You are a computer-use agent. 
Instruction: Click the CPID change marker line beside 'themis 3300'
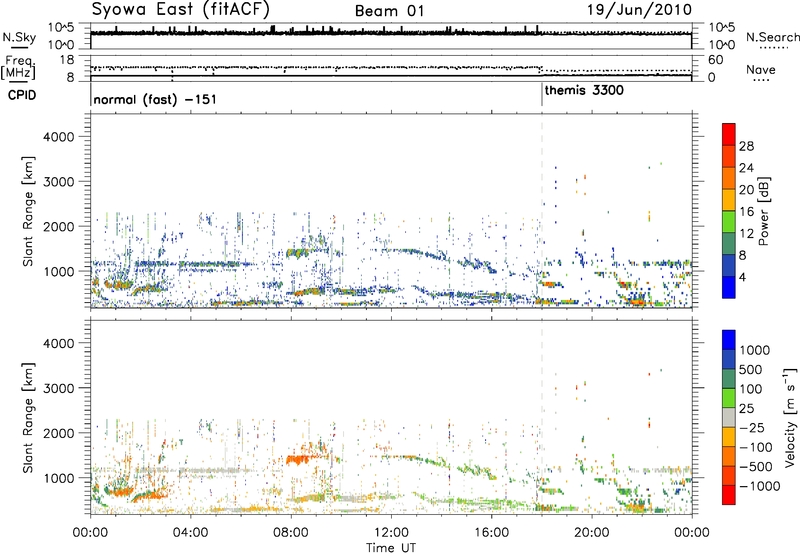(x=542, y=95)
